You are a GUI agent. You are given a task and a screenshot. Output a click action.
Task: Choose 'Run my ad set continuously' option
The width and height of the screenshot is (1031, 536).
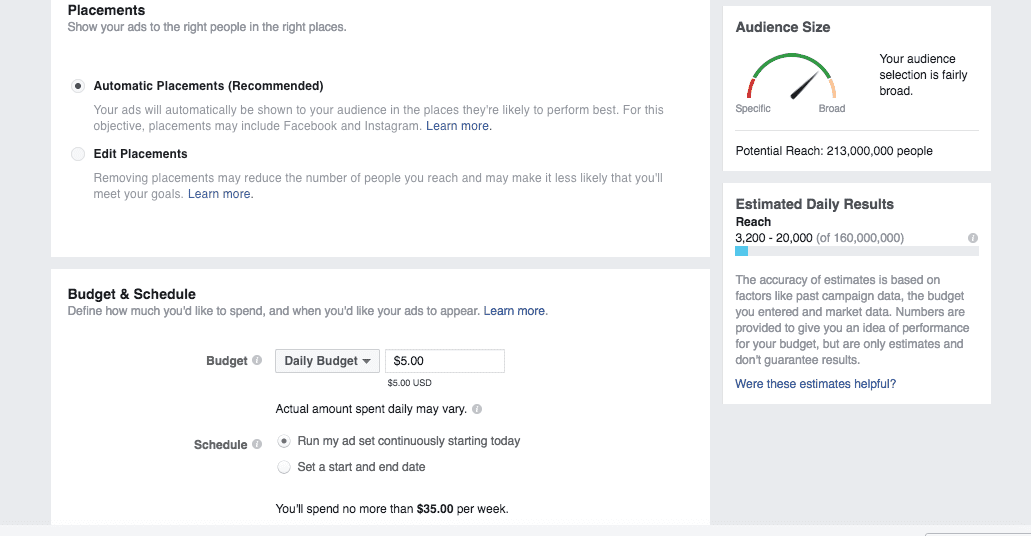tap(283, 441)
